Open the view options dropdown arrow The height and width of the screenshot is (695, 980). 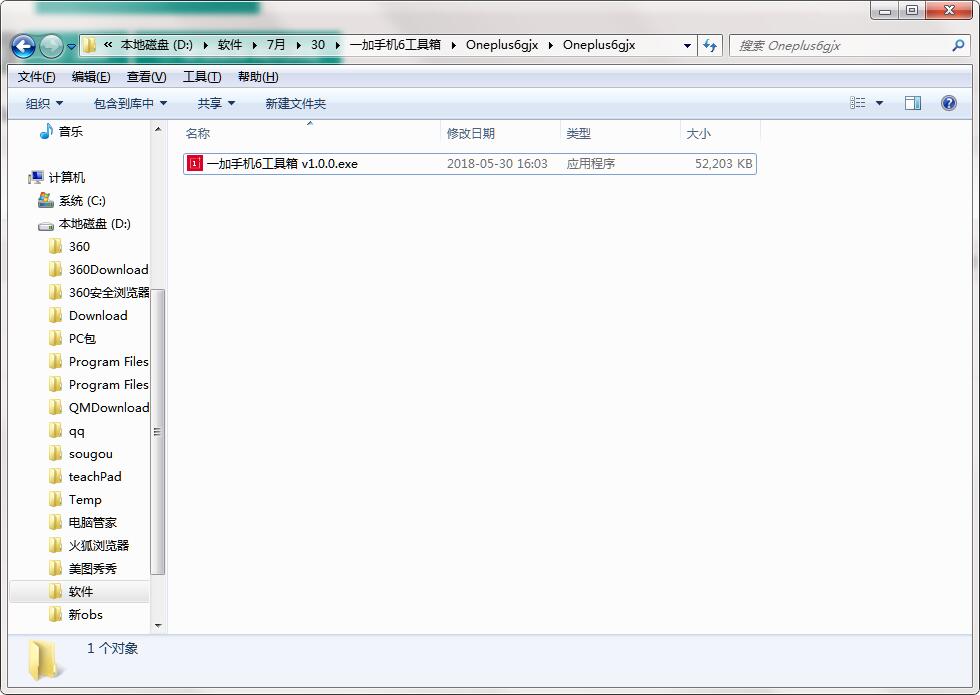[879, 103]
